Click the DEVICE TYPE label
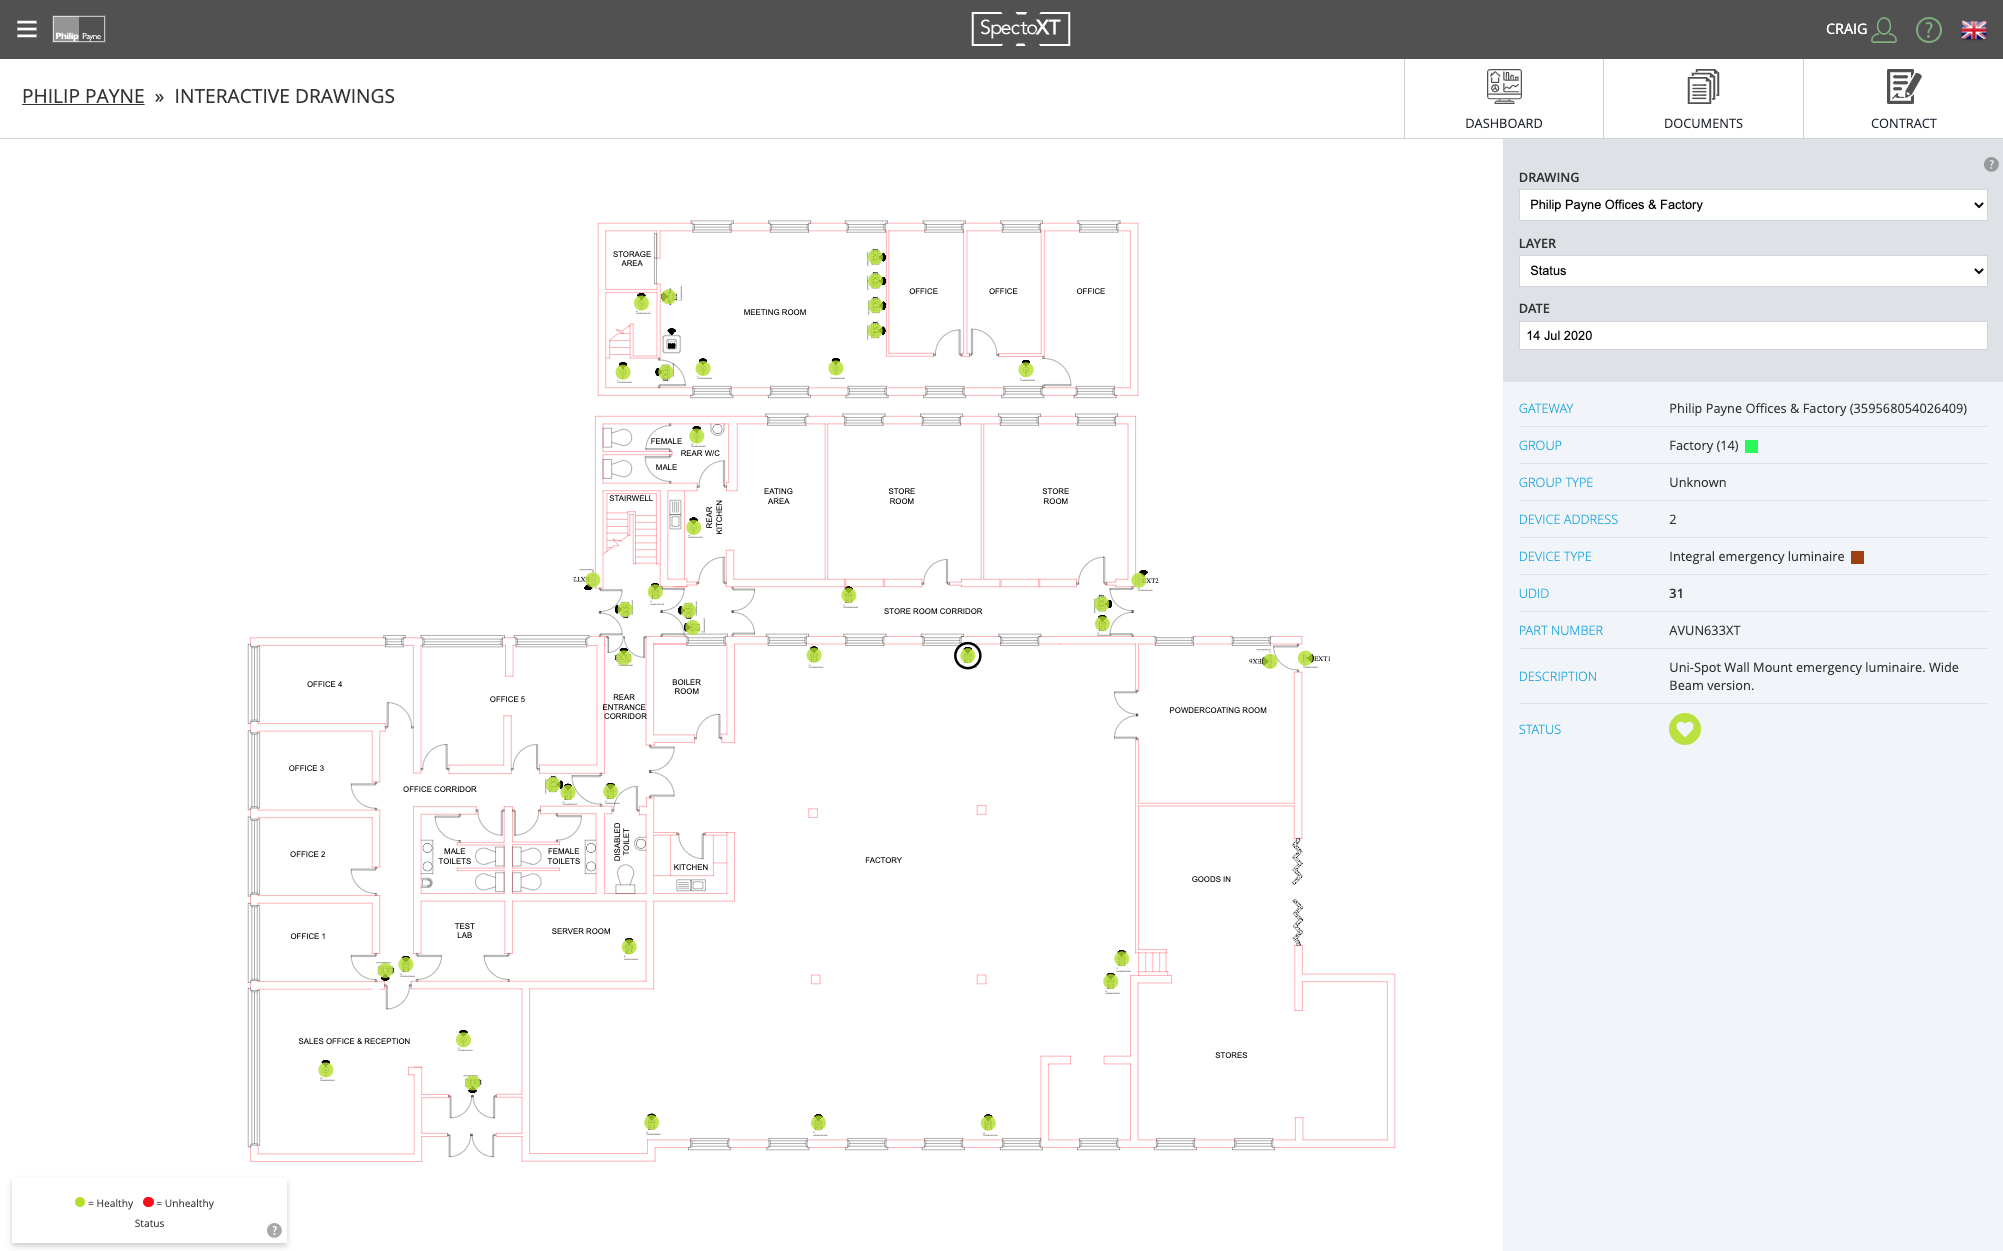The image size is (2003, 1251). click(x=1554, y=557)
